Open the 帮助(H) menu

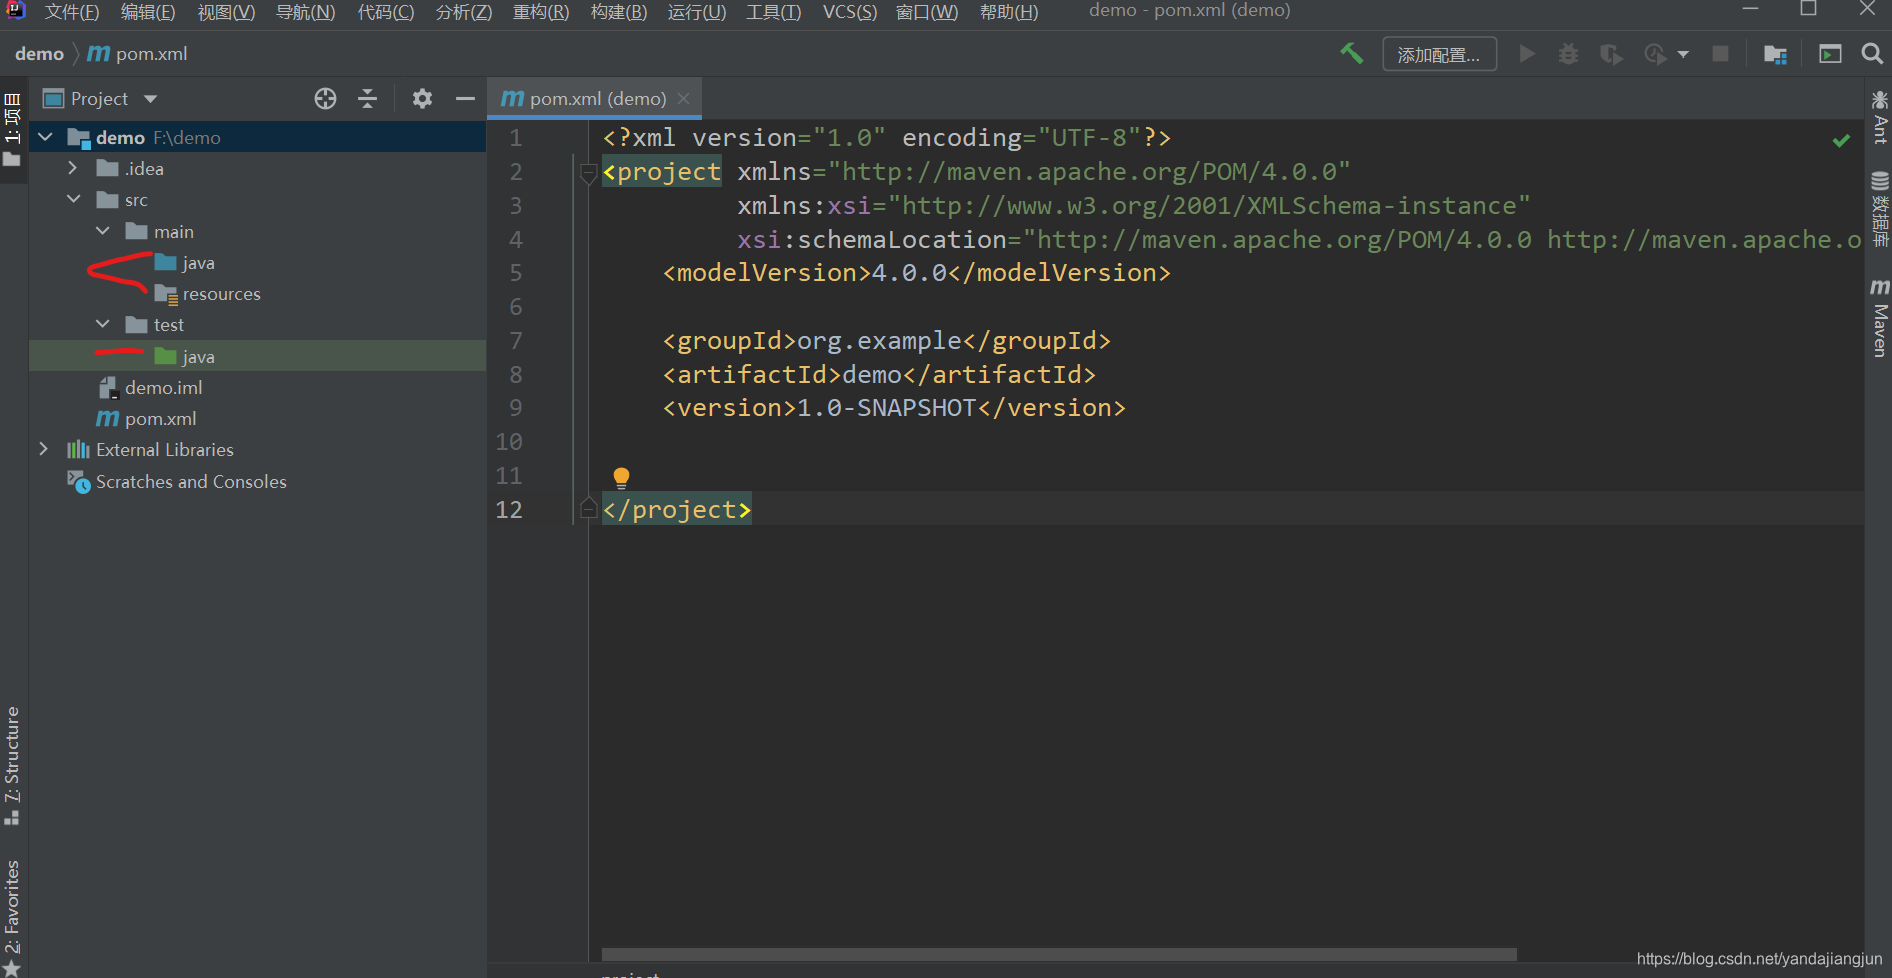[x=1008, y=12]
